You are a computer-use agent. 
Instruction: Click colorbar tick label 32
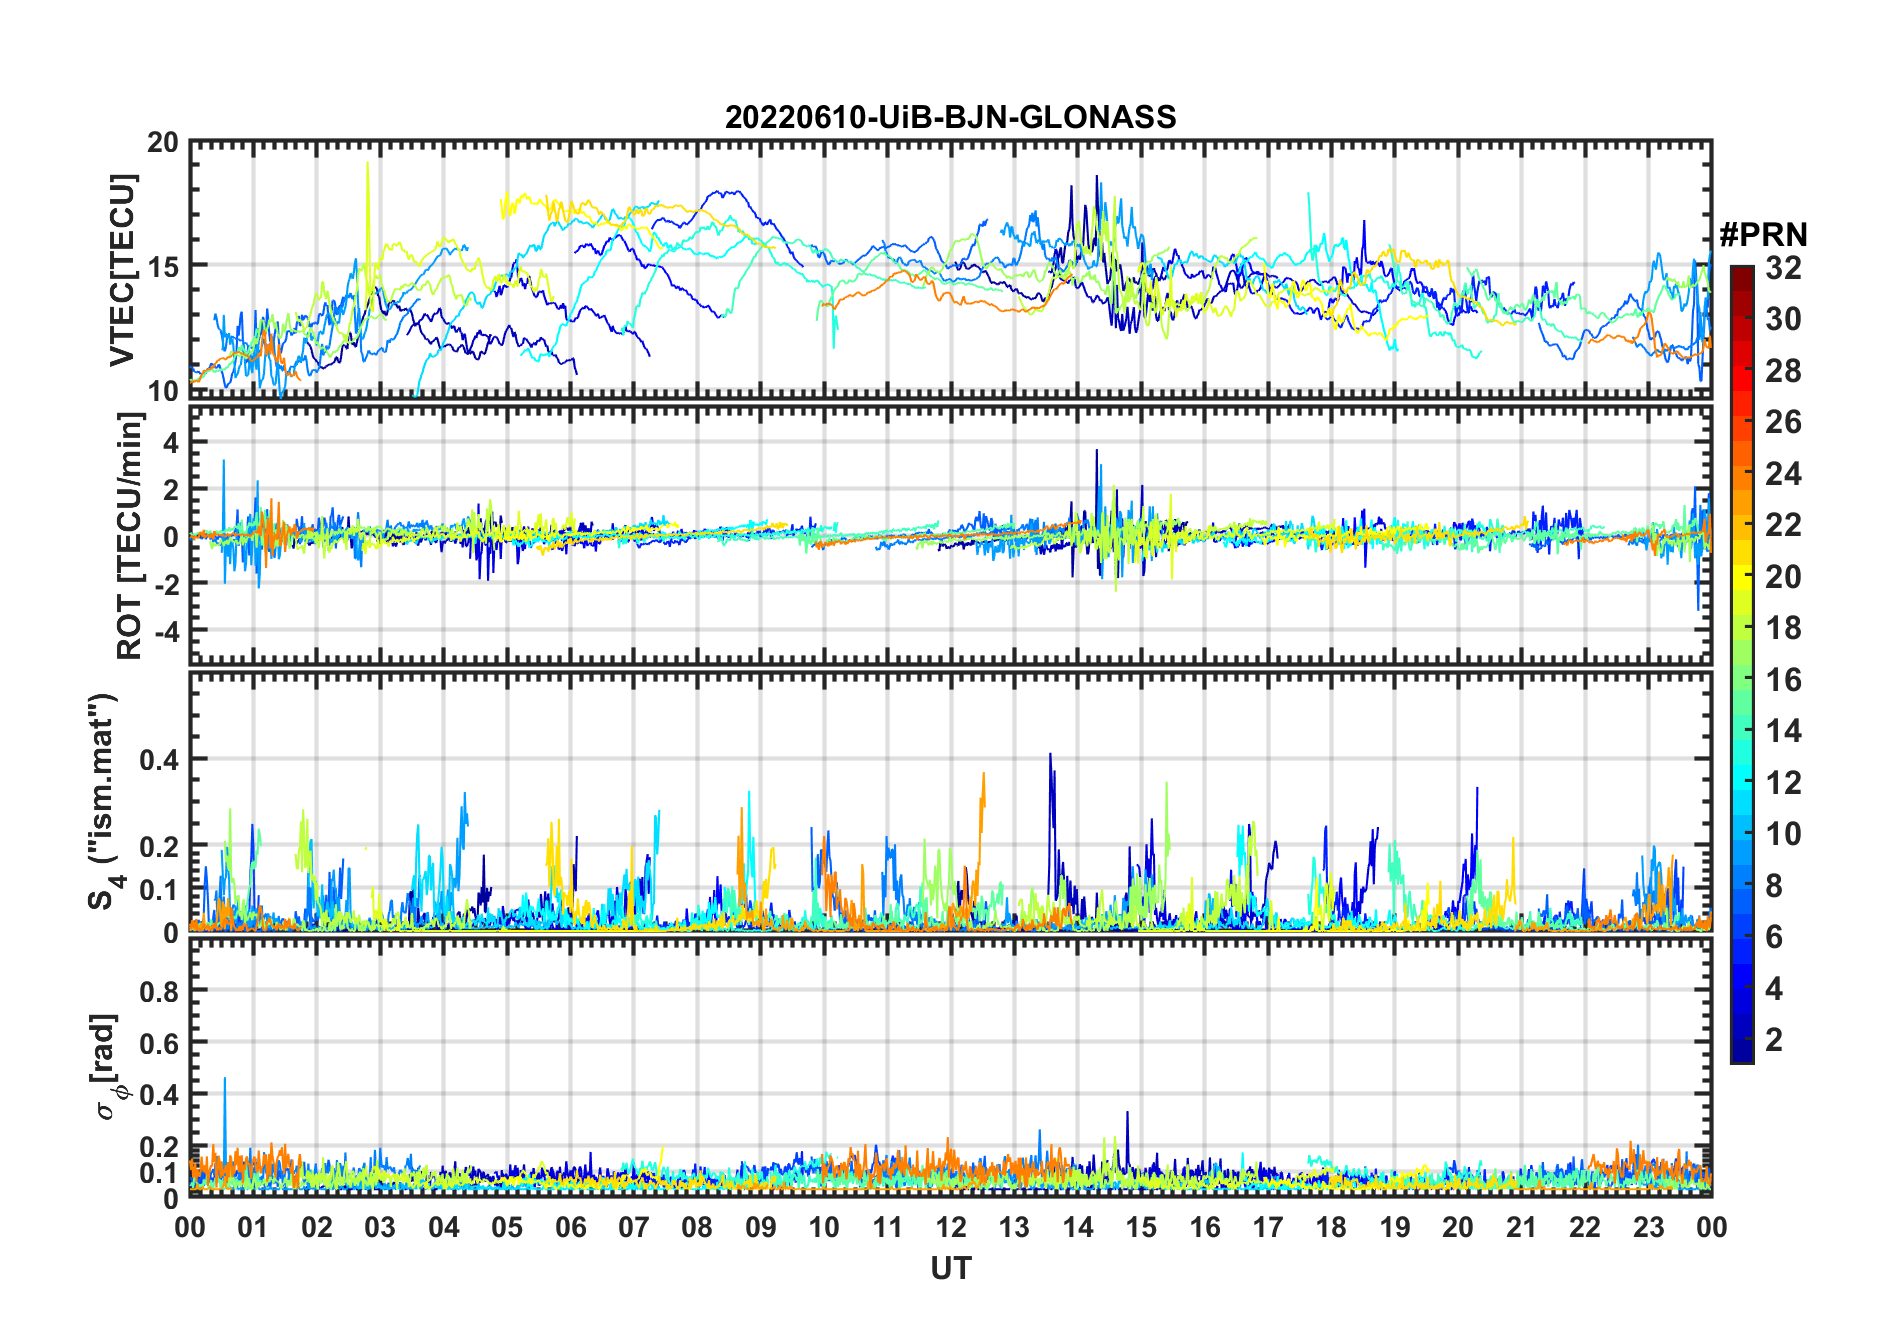coord(1783,268)
